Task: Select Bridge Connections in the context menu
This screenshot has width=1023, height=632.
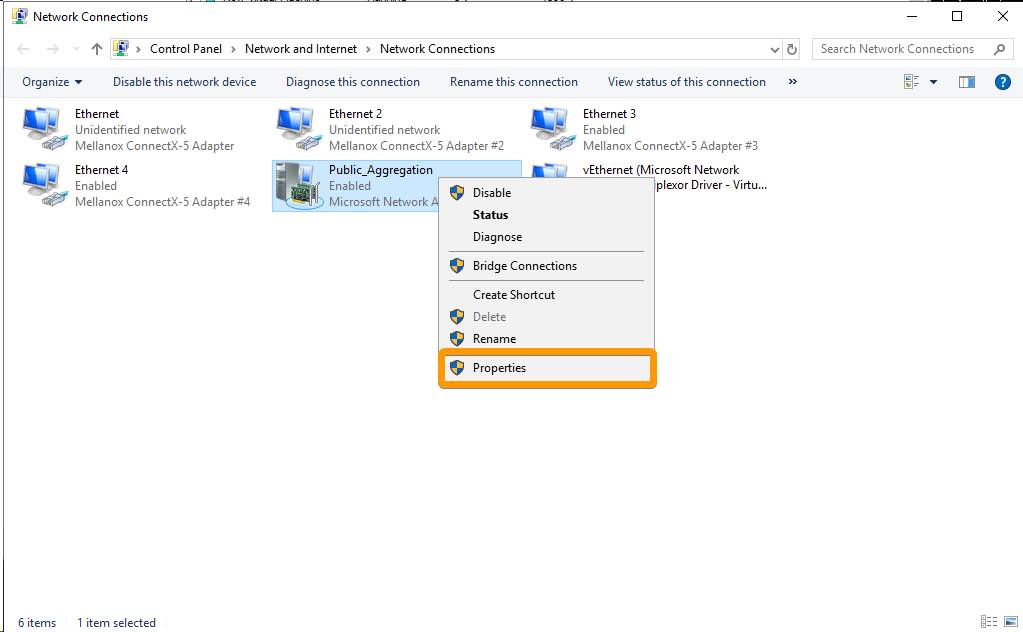Action: (x=522, y=265)
